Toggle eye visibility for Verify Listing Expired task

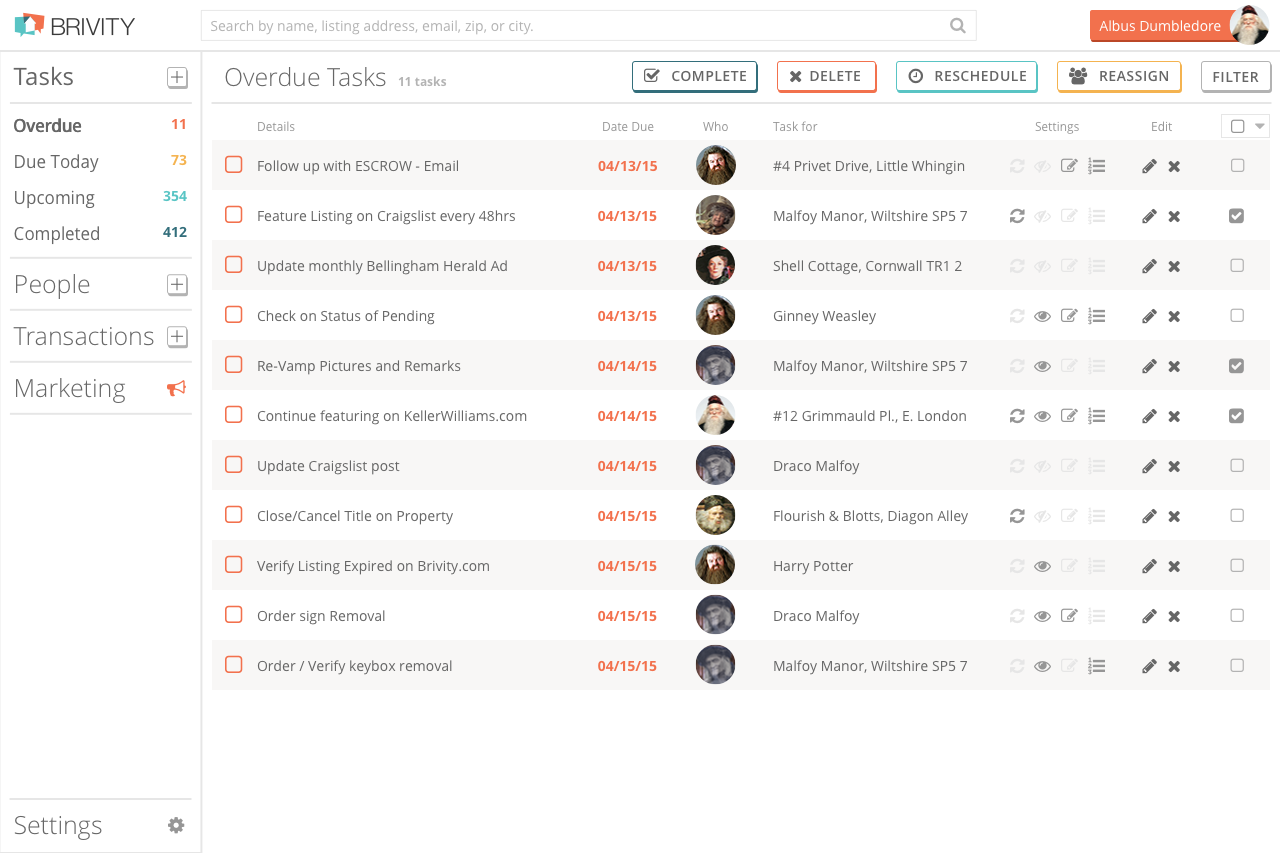point(1042,566)
